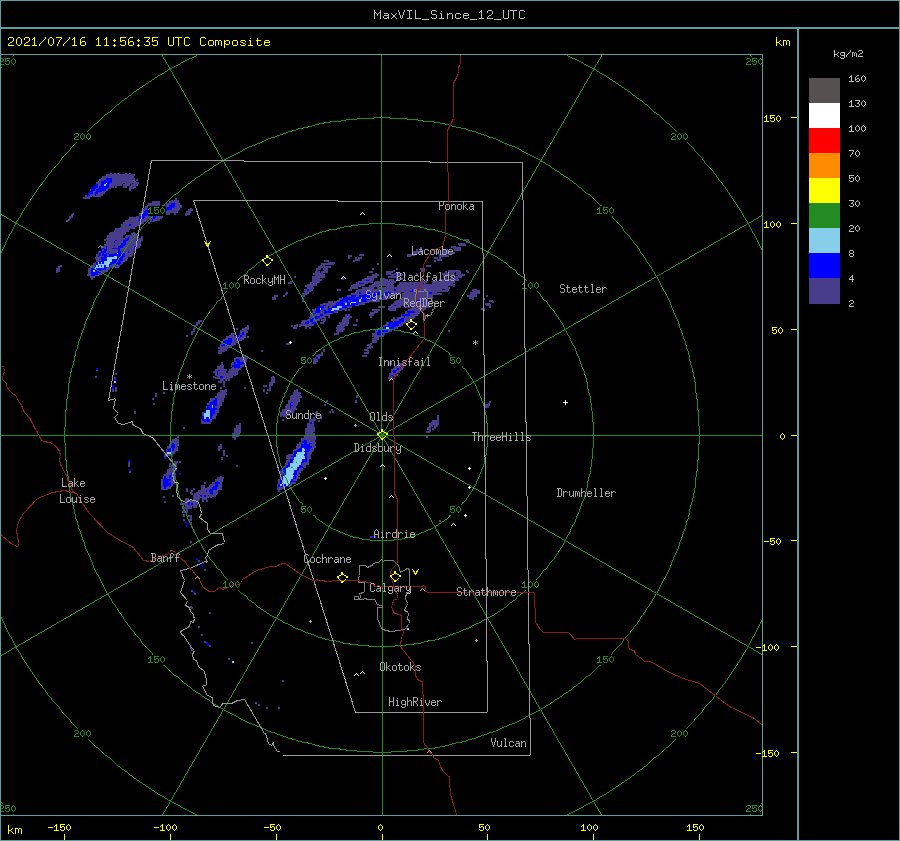Click the 160 value on the legend scale
This screenshot has width=900, height=841.
[857, 79]
